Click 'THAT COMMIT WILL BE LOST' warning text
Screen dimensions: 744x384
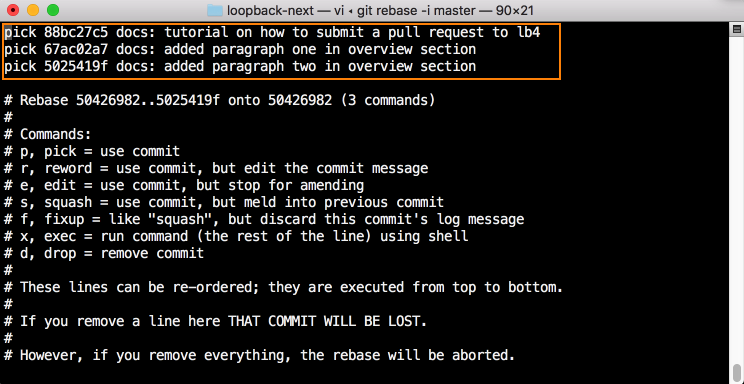point(328,321)
